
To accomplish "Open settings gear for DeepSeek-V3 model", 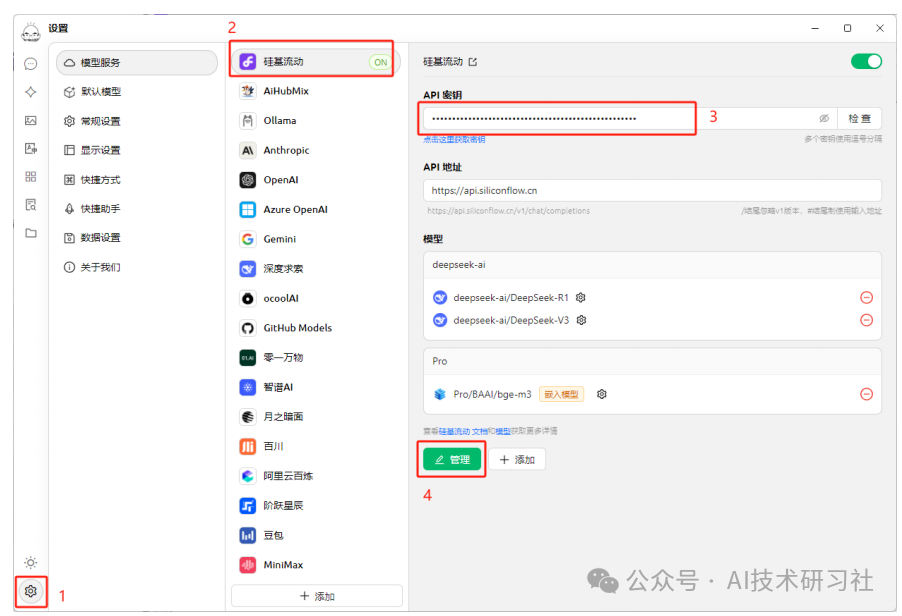I will pyautogui.click(x=581, y=320).
